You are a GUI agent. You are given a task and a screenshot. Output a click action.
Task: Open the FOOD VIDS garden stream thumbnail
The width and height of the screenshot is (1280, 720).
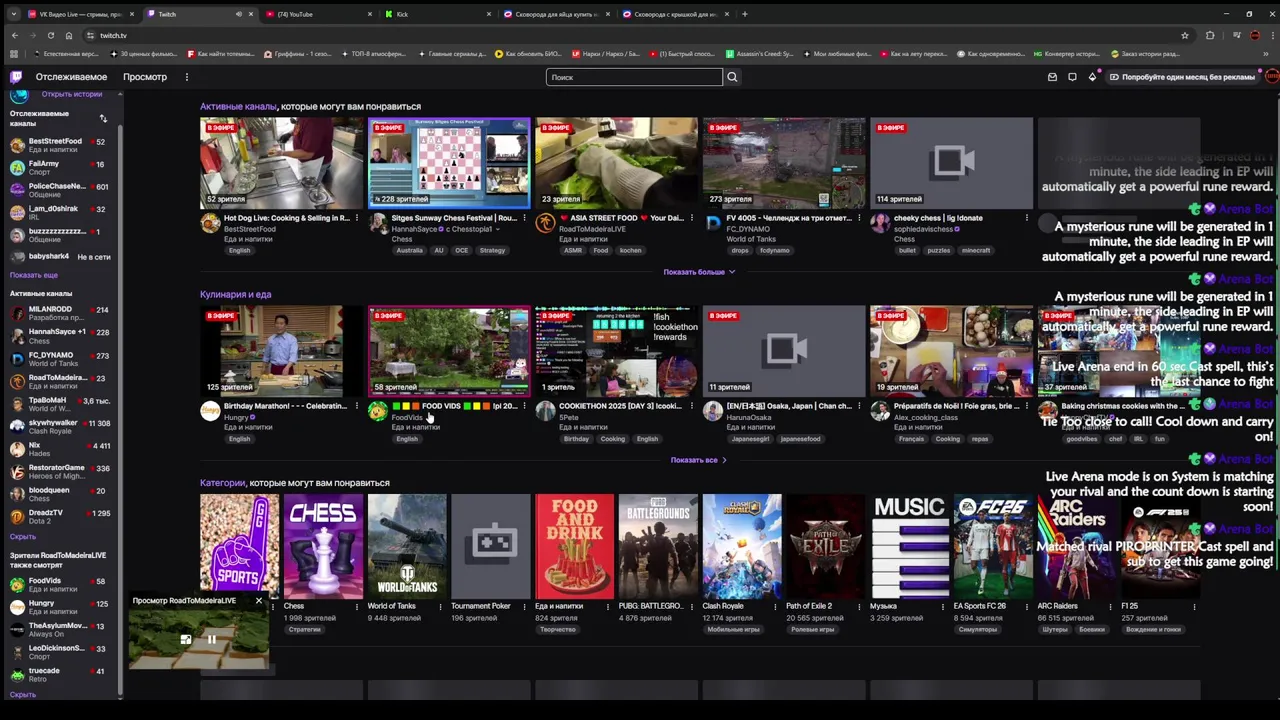click(449, 350)
